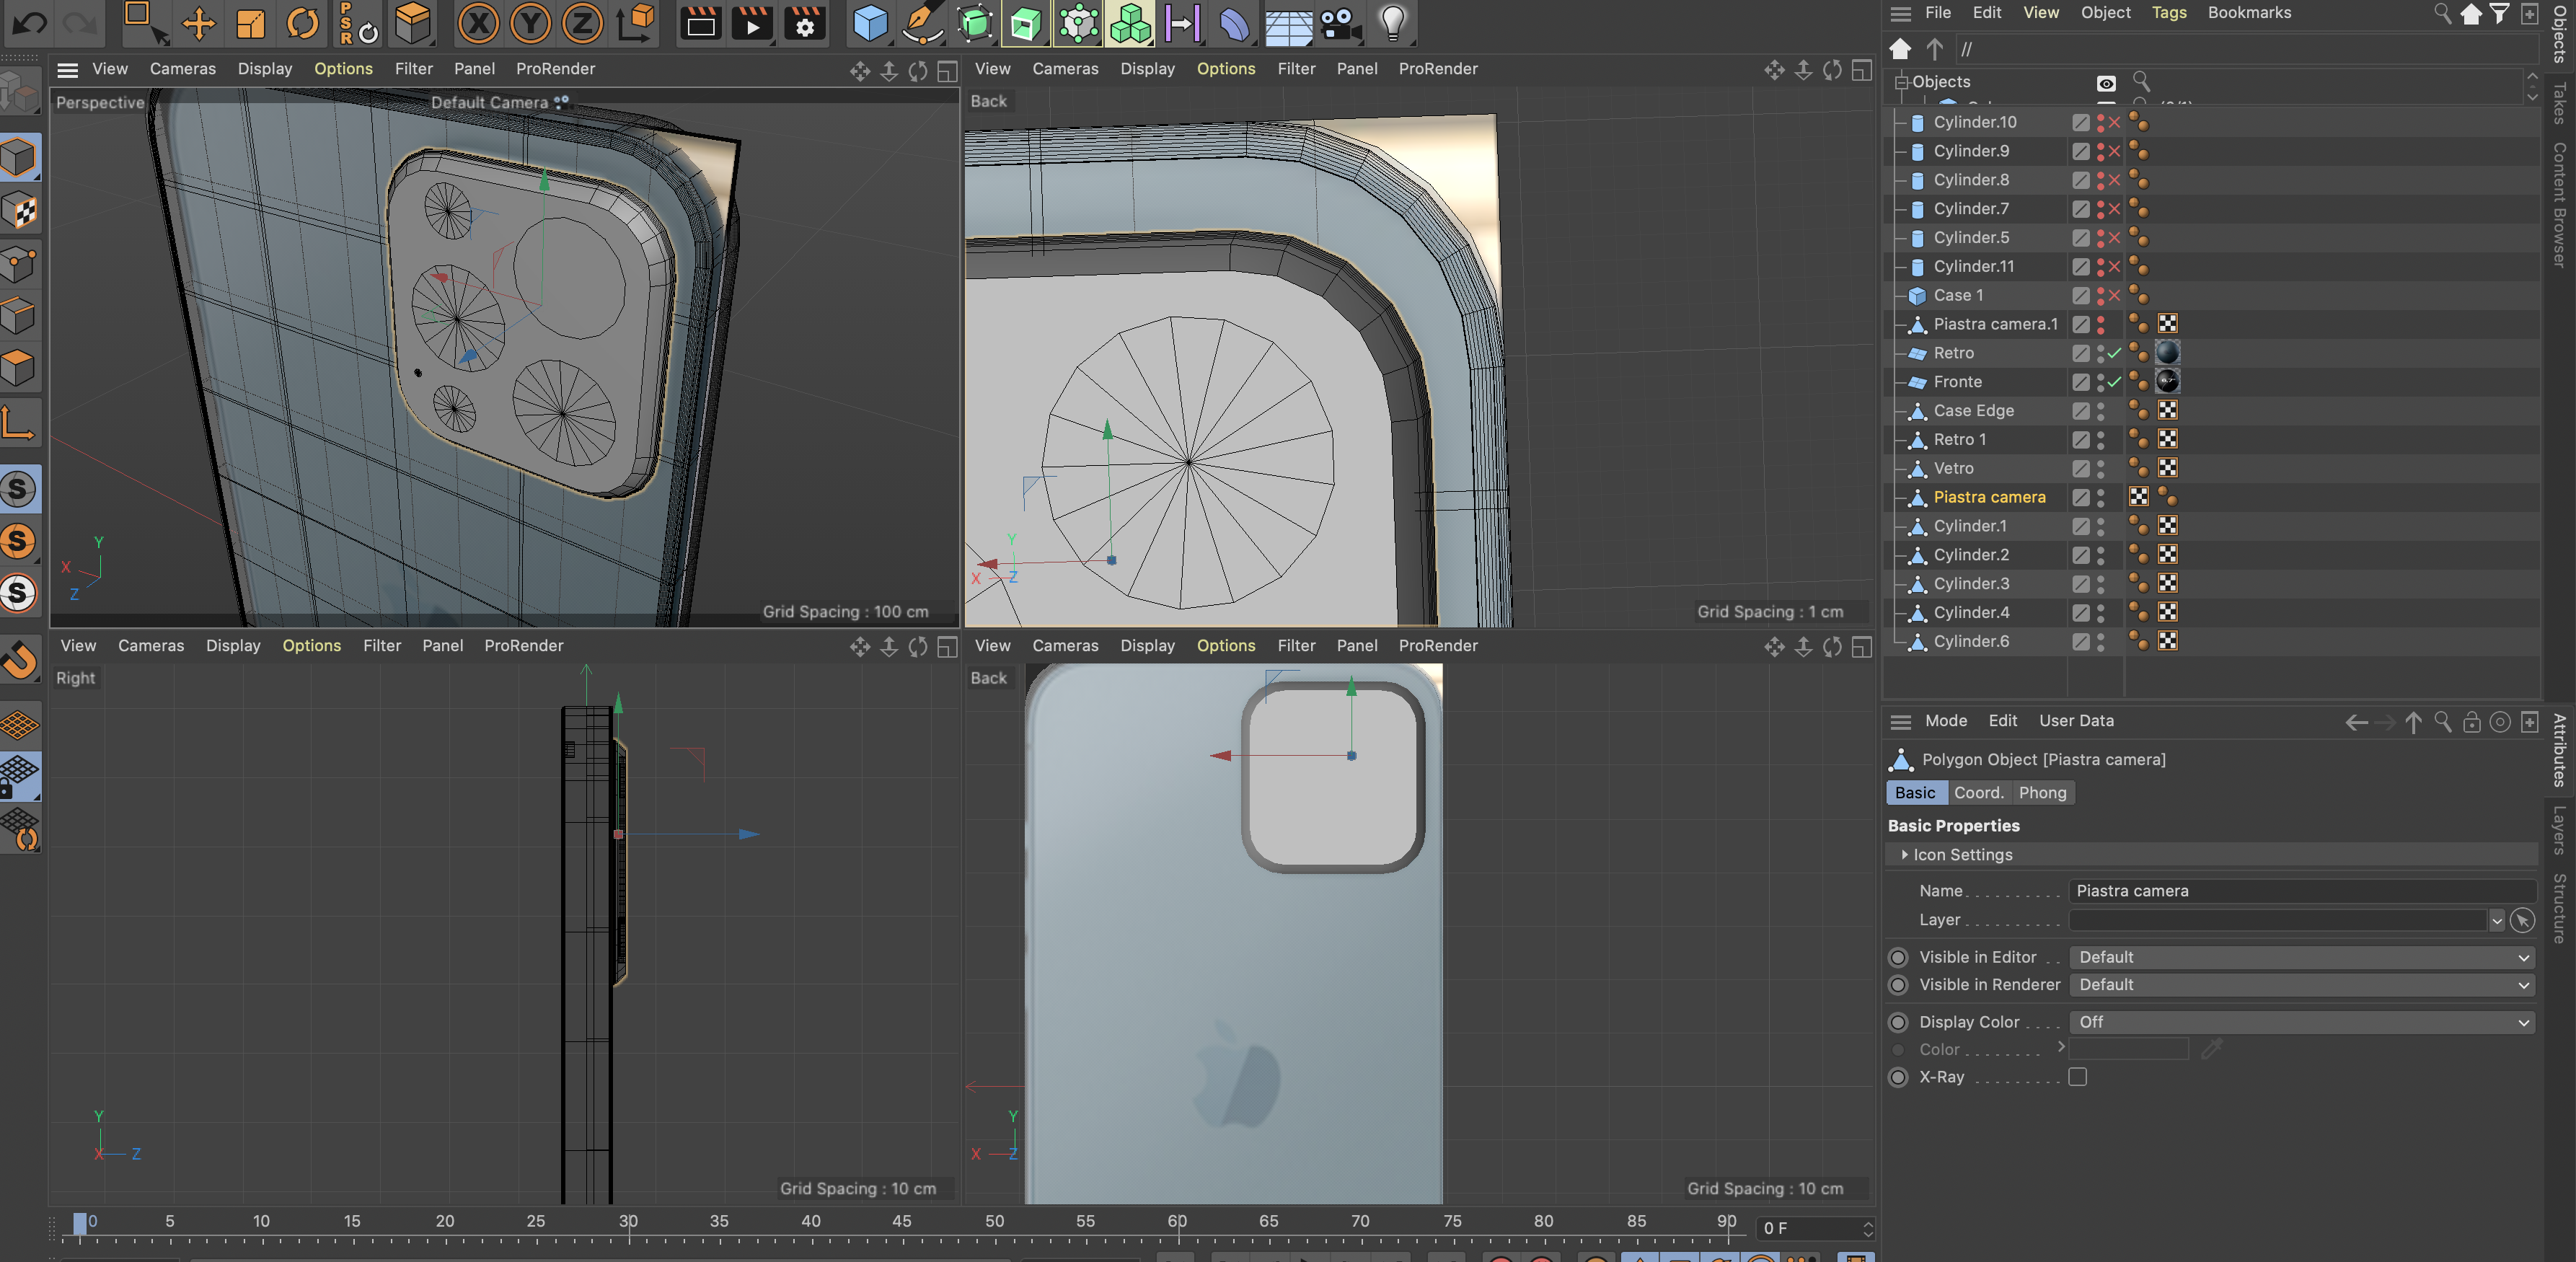This screenshot has width=2576, height=1262.
Task: Select the Rotate tool
Action: coord(302,22)
